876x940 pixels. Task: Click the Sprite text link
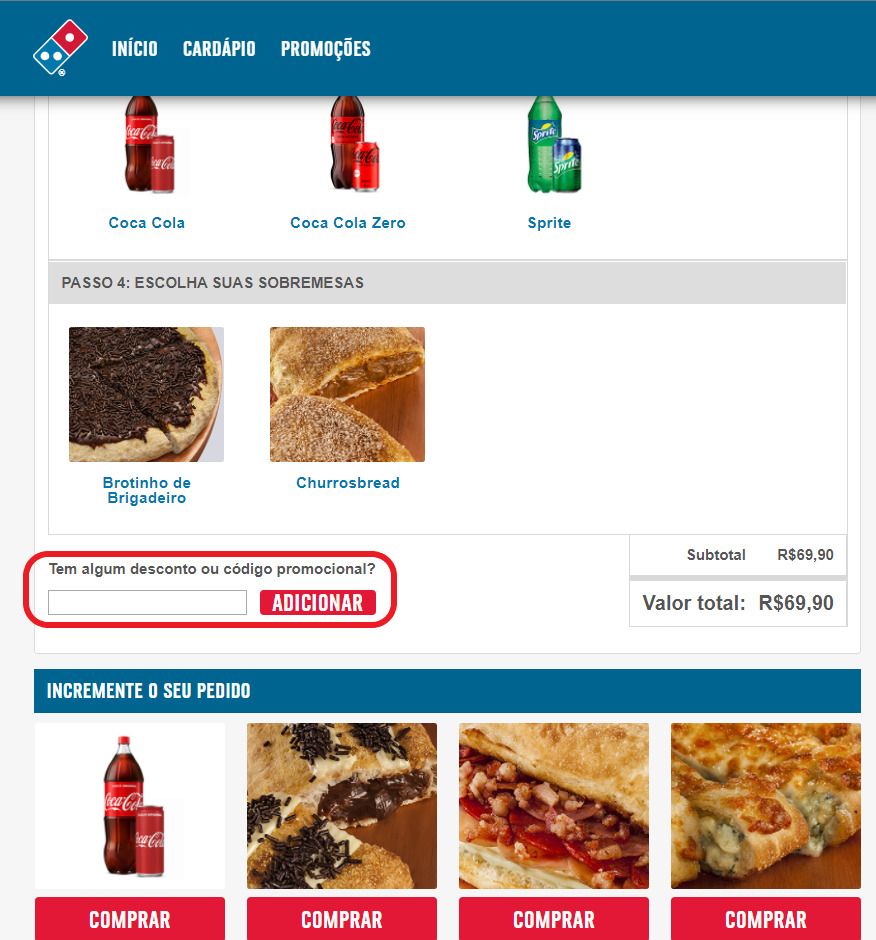(549, 223)
